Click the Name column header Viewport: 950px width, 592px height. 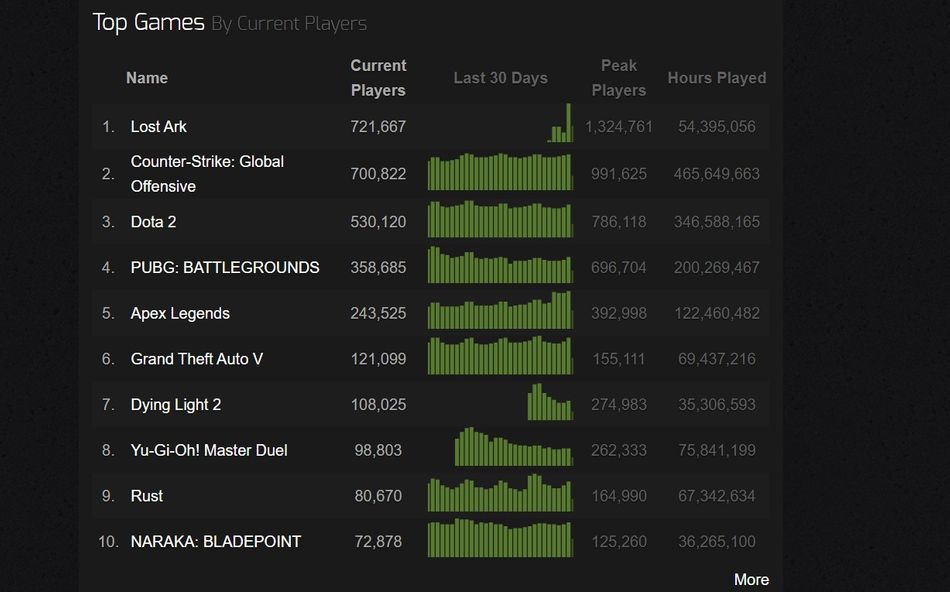point(147,78)
